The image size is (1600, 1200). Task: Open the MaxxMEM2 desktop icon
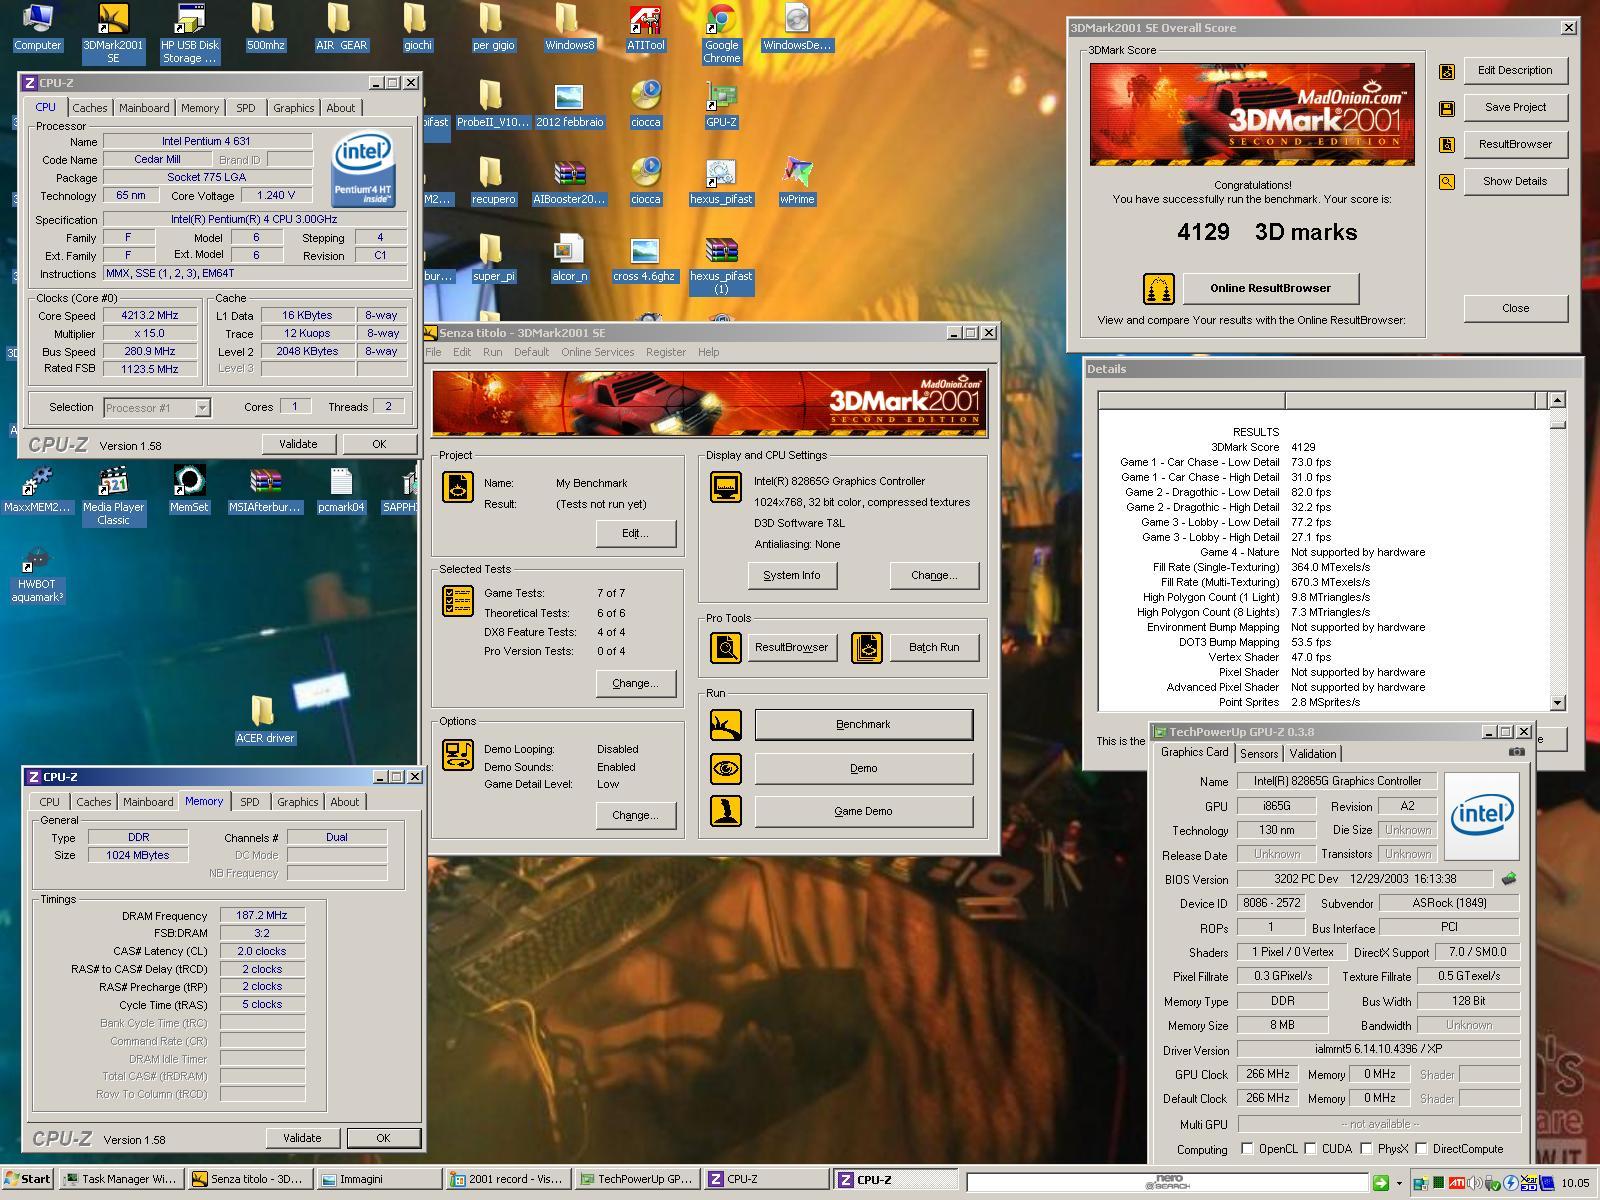[37, 489]
